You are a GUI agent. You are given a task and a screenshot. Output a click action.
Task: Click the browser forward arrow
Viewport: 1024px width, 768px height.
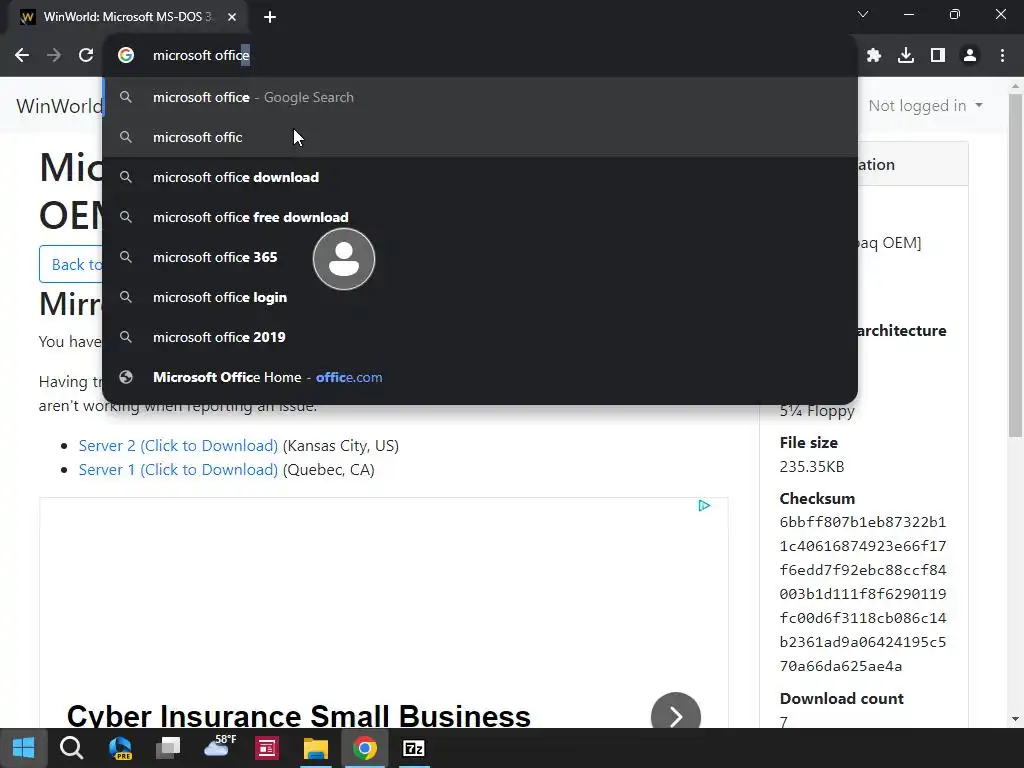pos(54,56)
